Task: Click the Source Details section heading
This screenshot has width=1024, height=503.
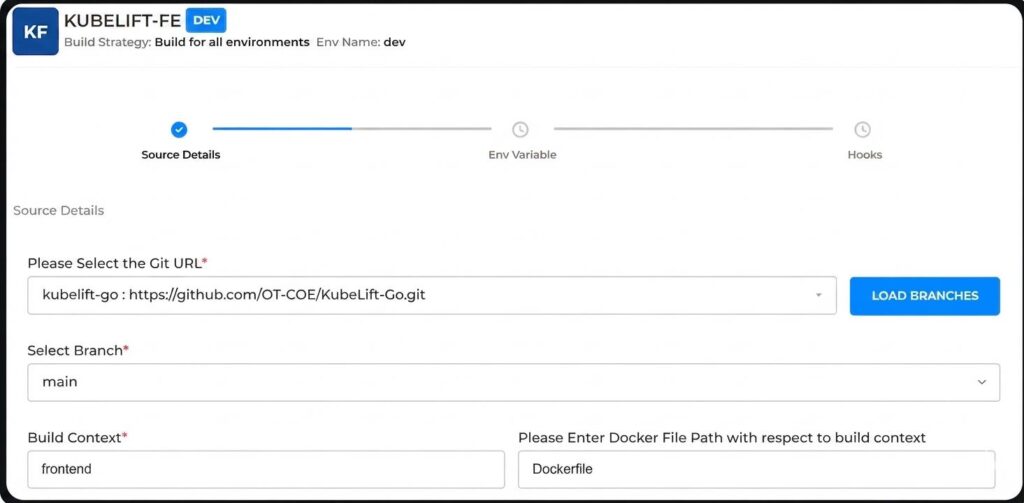Action: pyautogui.click(x=59, y=211)
